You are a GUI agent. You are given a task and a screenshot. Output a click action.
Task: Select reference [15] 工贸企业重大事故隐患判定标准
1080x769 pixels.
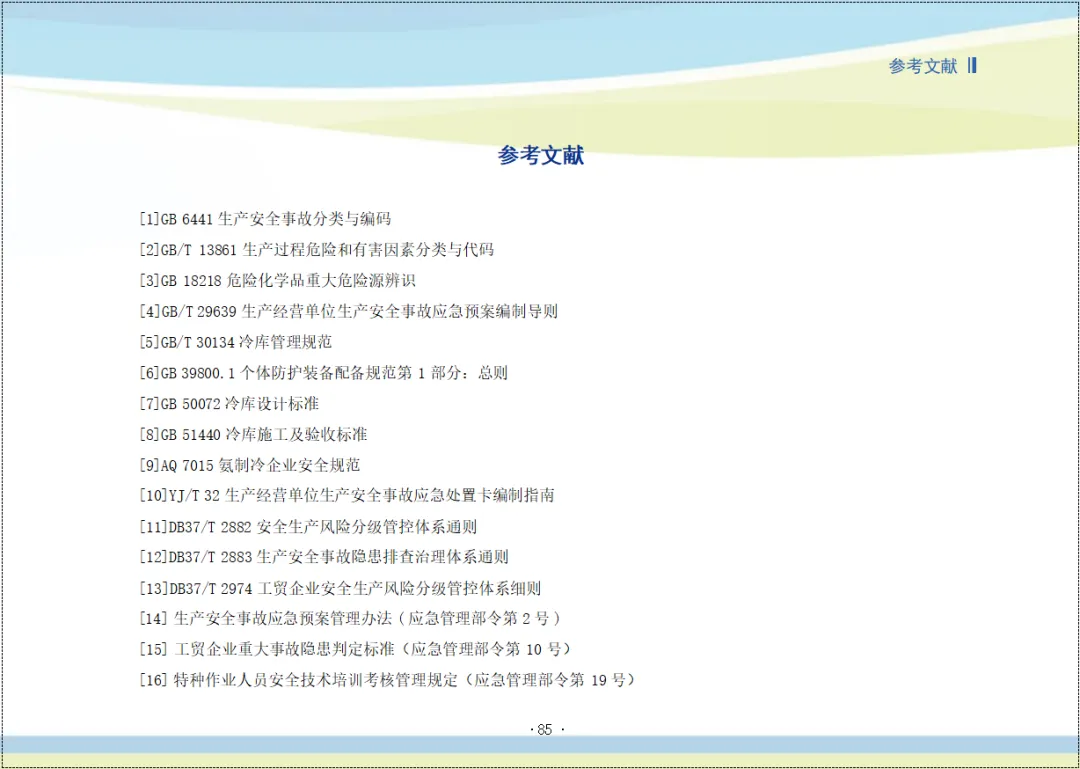coord(355,649)
